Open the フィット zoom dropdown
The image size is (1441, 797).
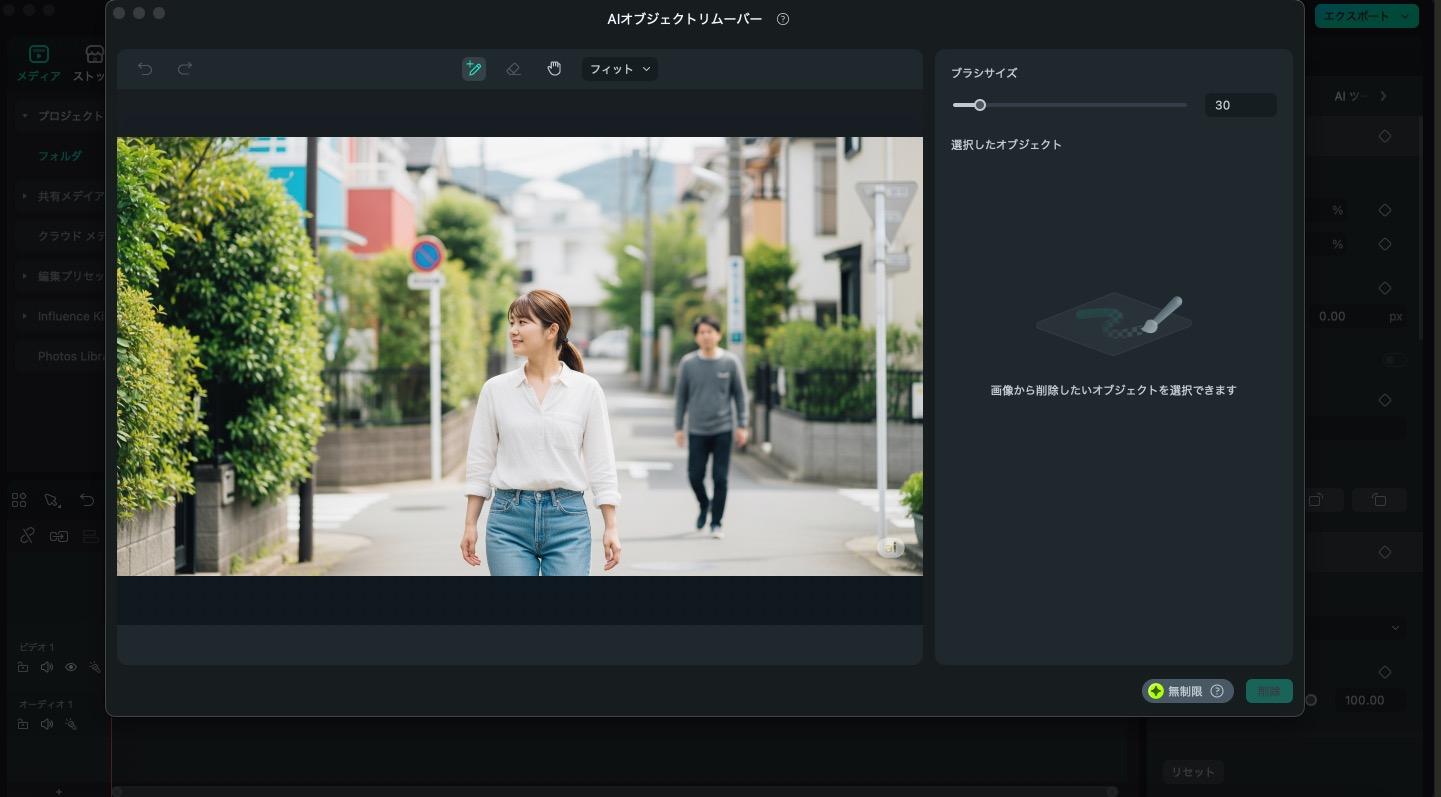[620, 69]
